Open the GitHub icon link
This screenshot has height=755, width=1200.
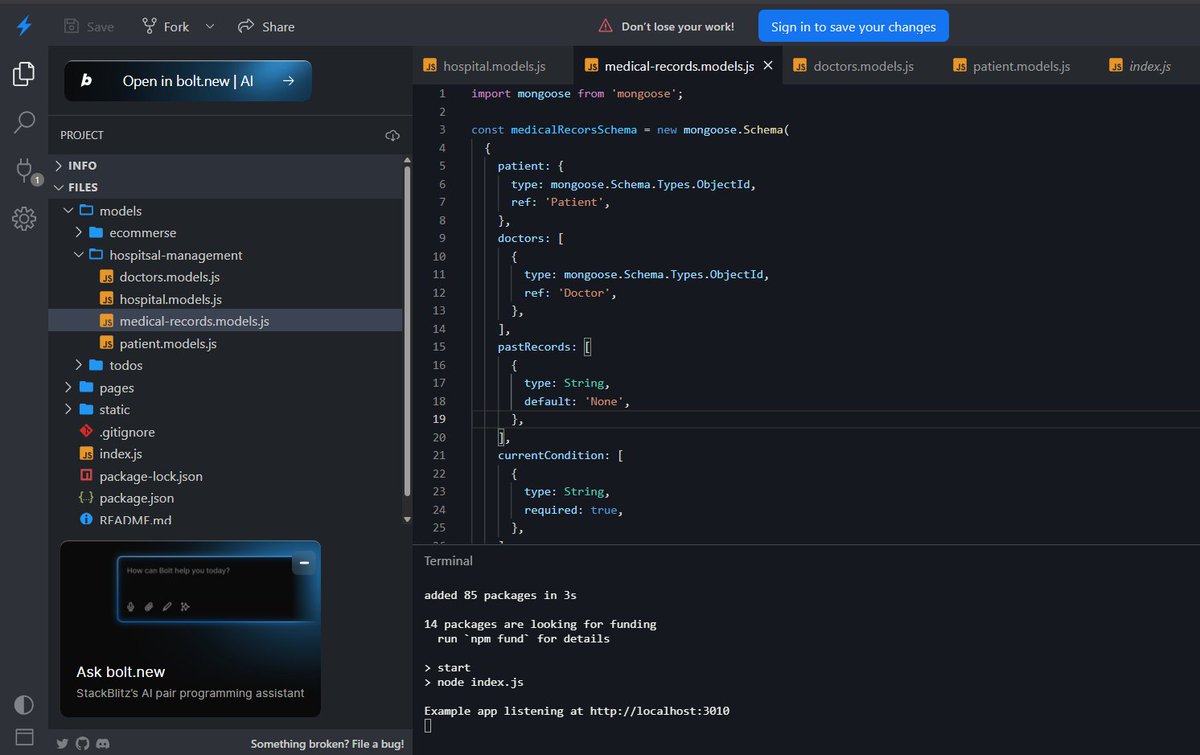pyautogui.click(x=82, y=743)
